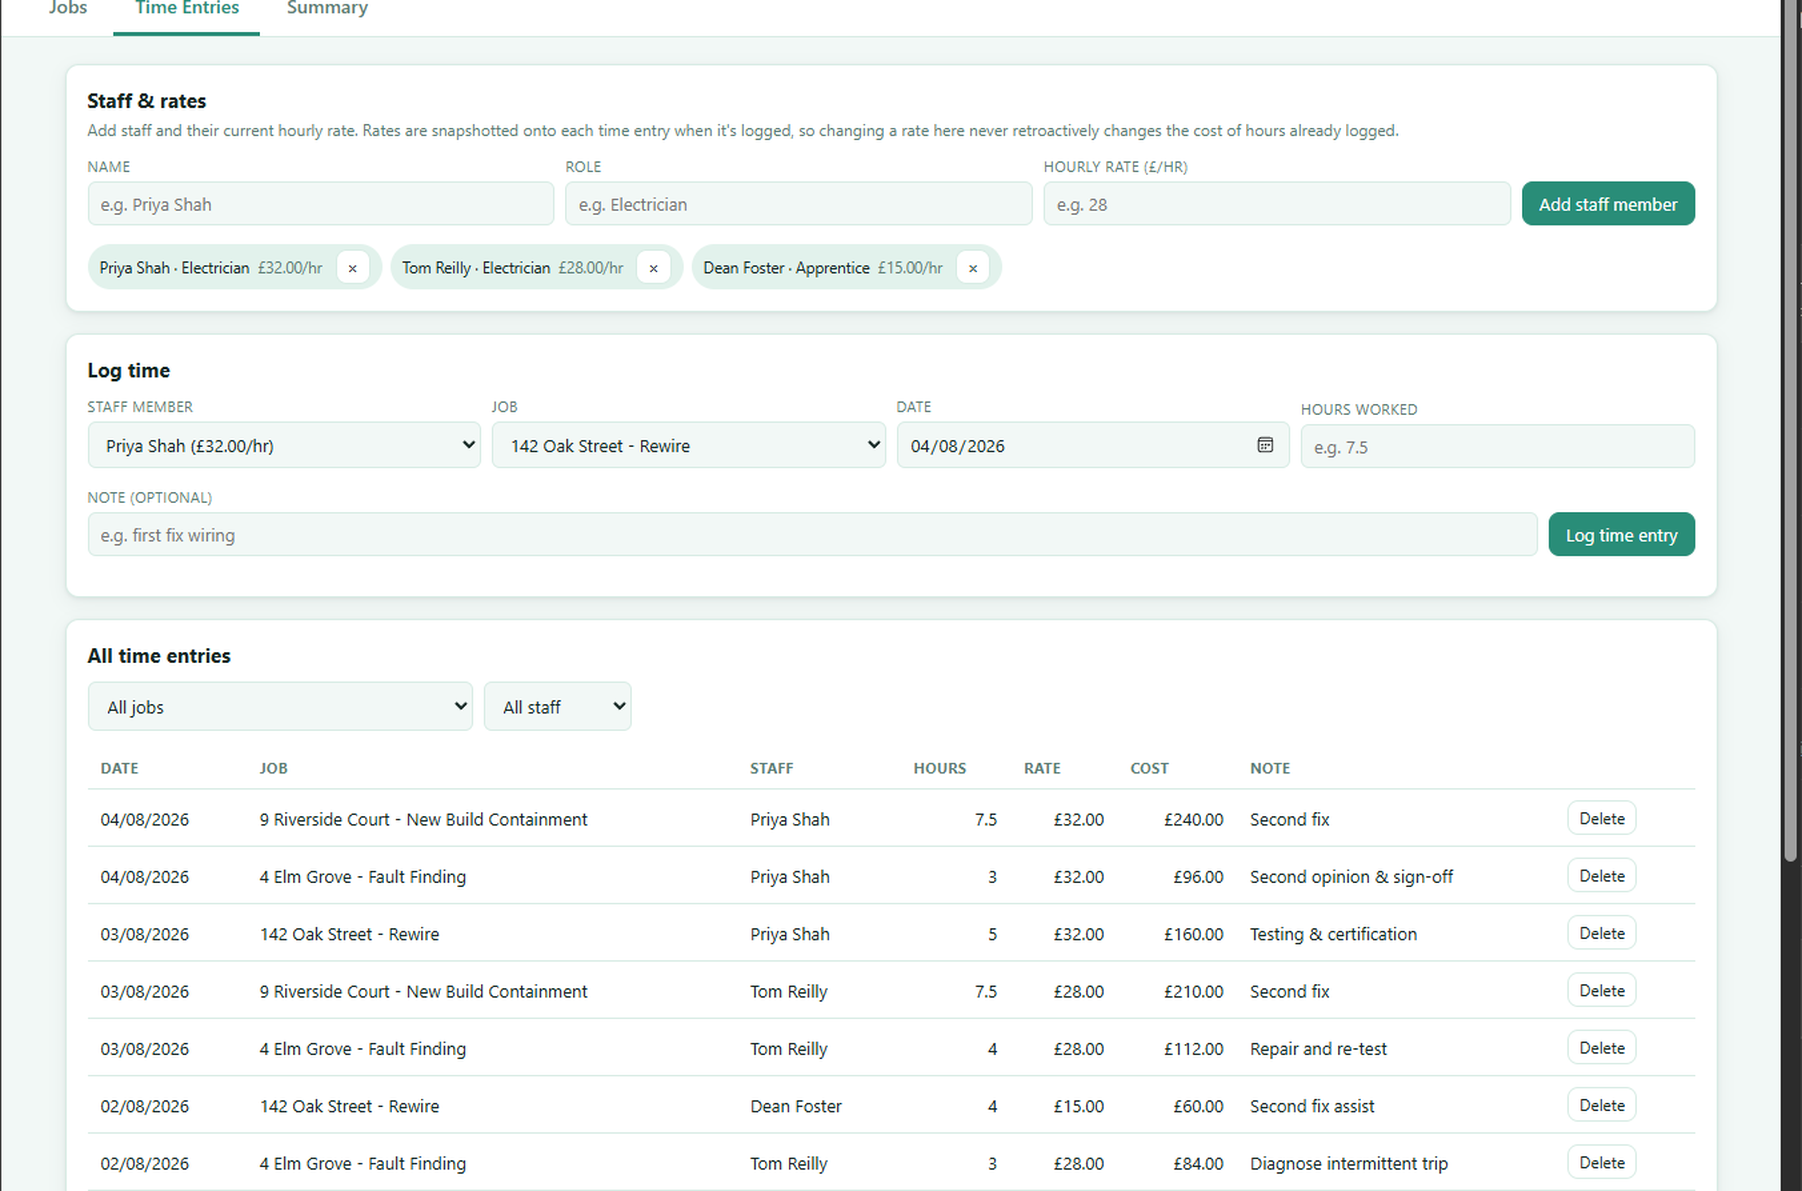
Task: Select the Time Entries tab
Action: pos(187,10)
